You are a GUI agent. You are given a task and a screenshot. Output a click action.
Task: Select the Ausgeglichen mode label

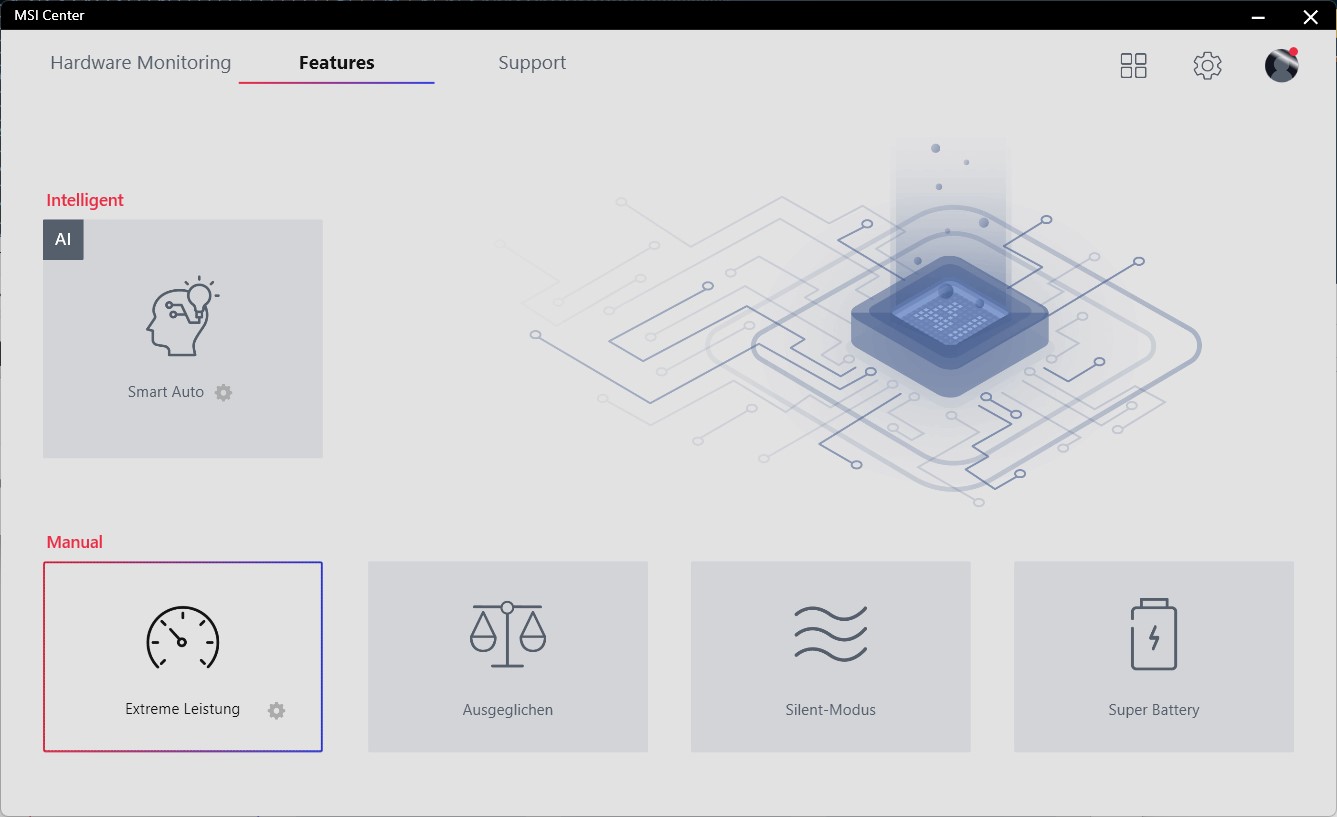point(508,710)
